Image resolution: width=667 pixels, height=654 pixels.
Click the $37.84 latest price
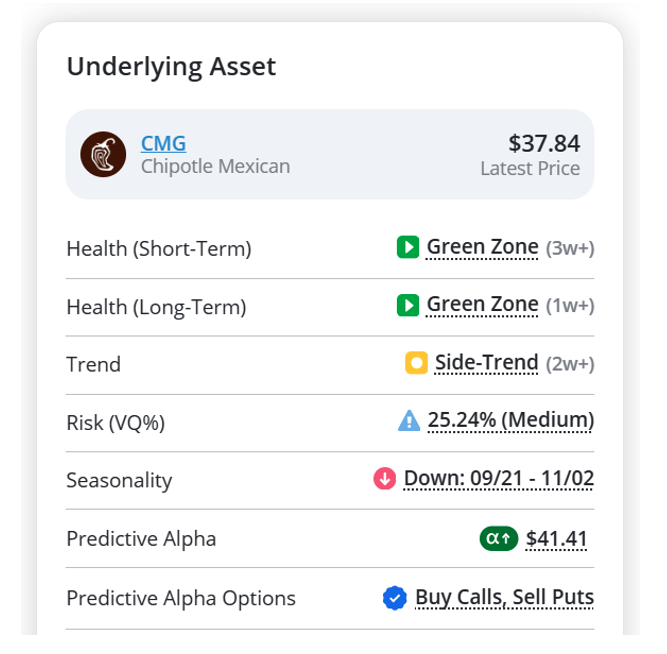tap(544, 143)
